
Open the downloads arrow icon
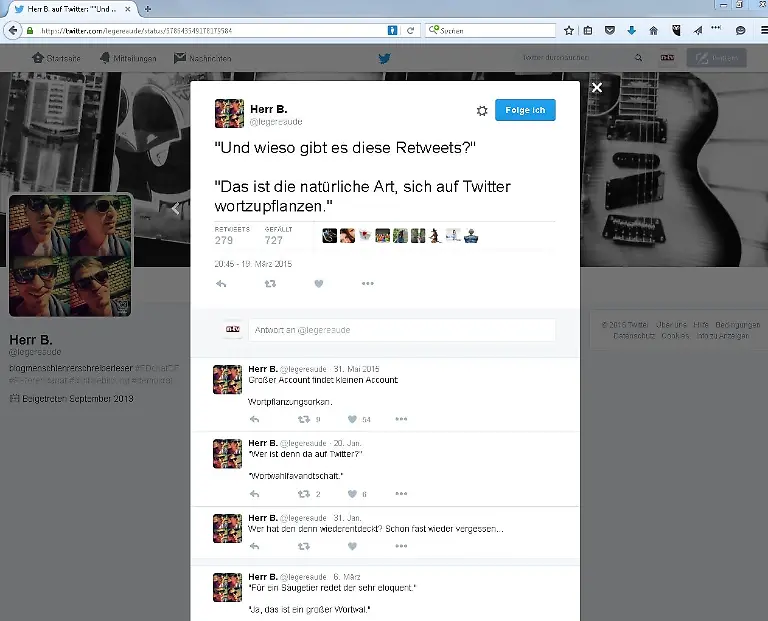point(631,30)
